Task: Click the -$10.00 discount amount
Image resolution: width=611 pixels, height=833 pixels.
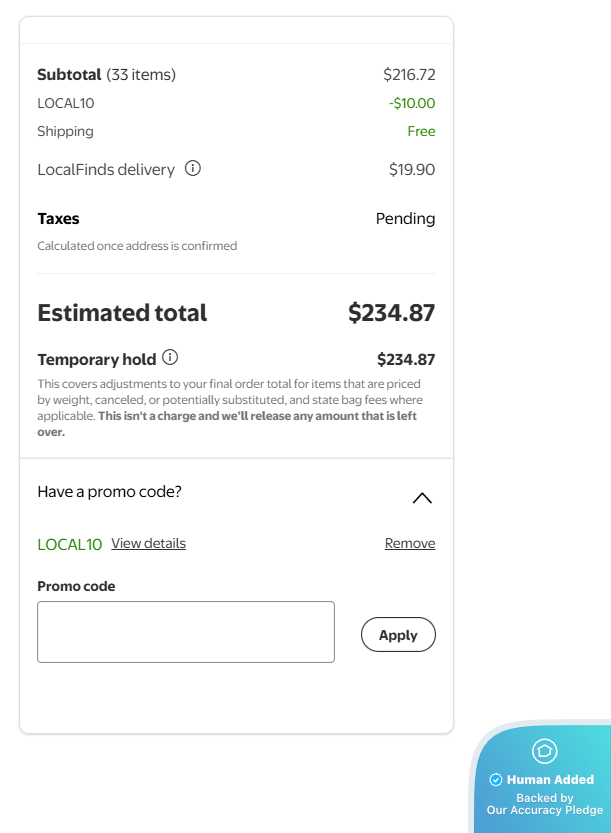Action: pyautogui.click(x=412, y=103)
